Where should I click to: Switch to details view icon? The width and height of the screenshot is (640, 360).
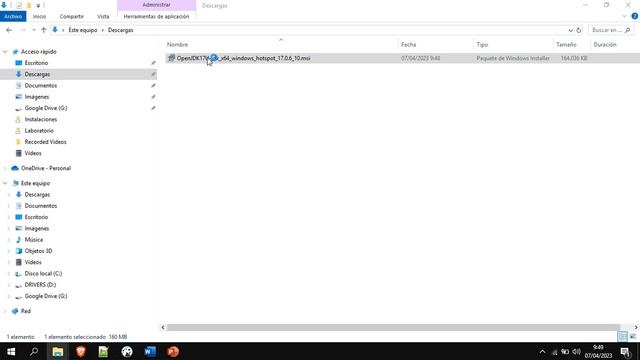click(622, 337)
